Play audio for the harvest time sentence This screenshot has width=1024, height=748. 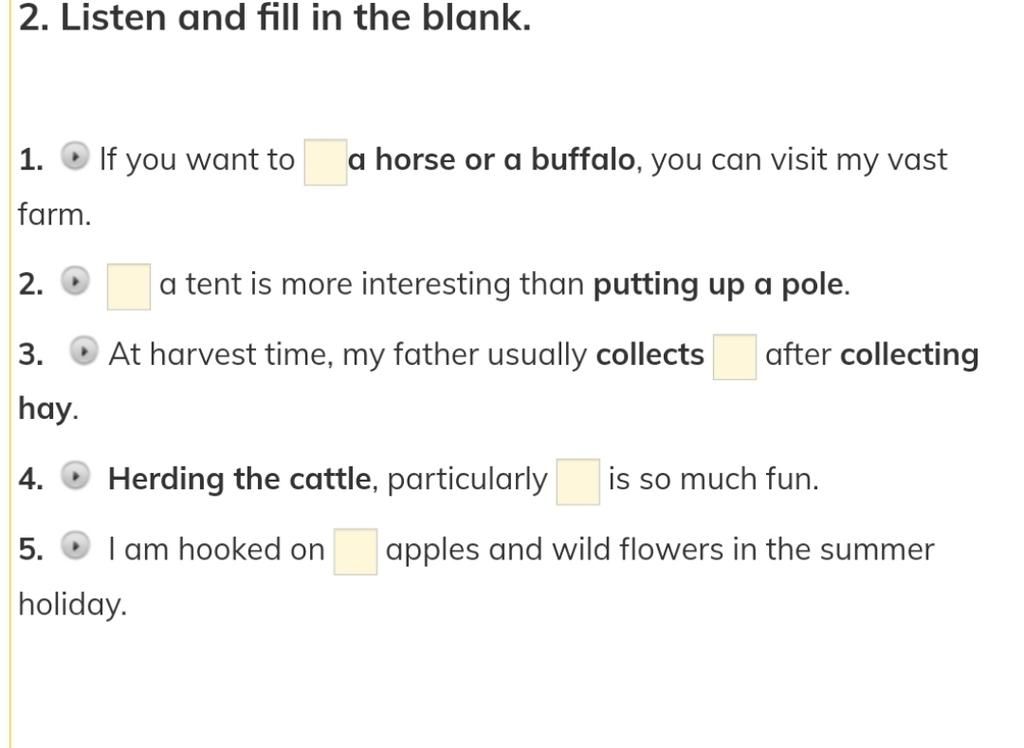click(x=84, y=351)
